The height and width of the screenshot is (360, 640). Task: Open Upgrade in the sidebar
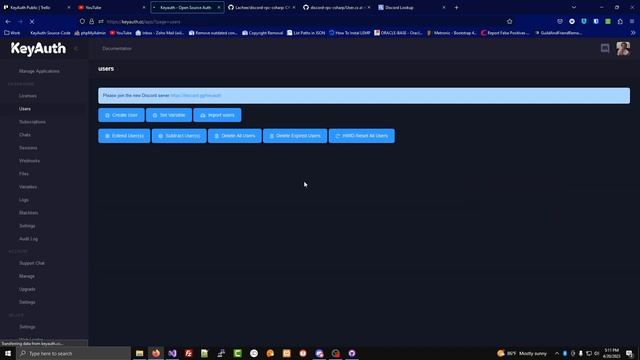[x=27, y=289]
